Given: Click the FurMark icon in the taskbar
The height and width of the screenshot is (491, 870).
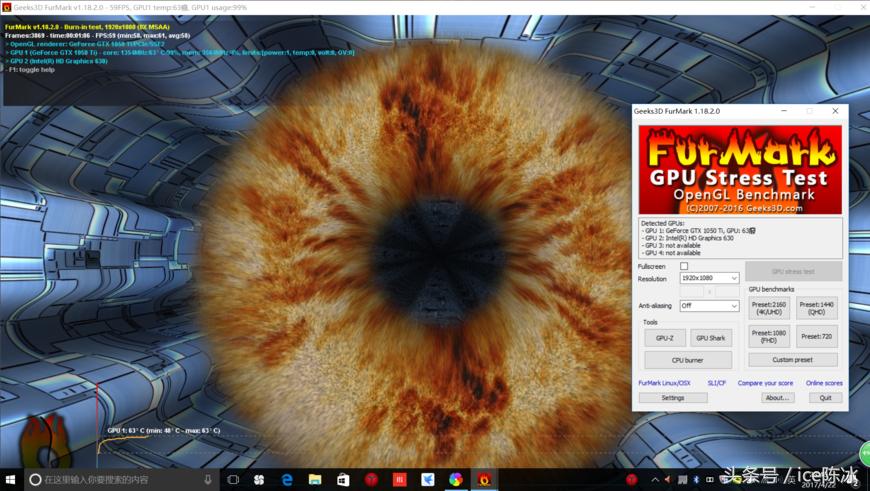Looking at the screenshot, I should (484, 480).
